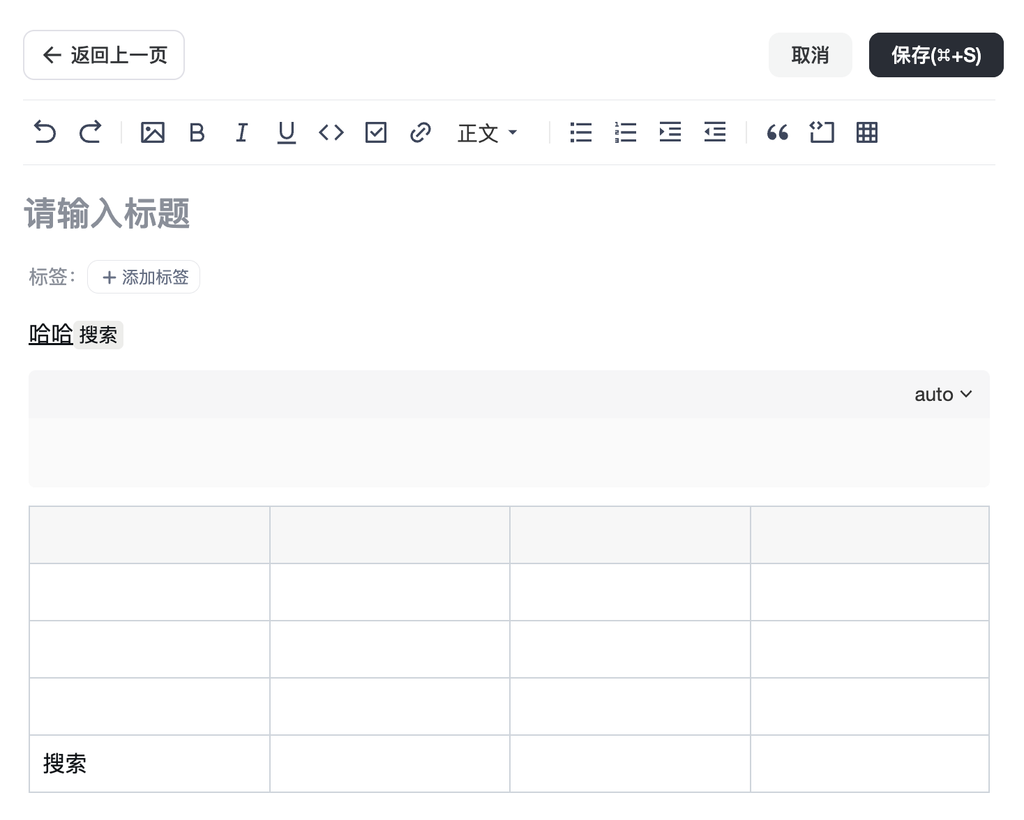This screenshot has height=820, width=1024.
Task: Insert a bulleted list
Action: click(581, 132)
